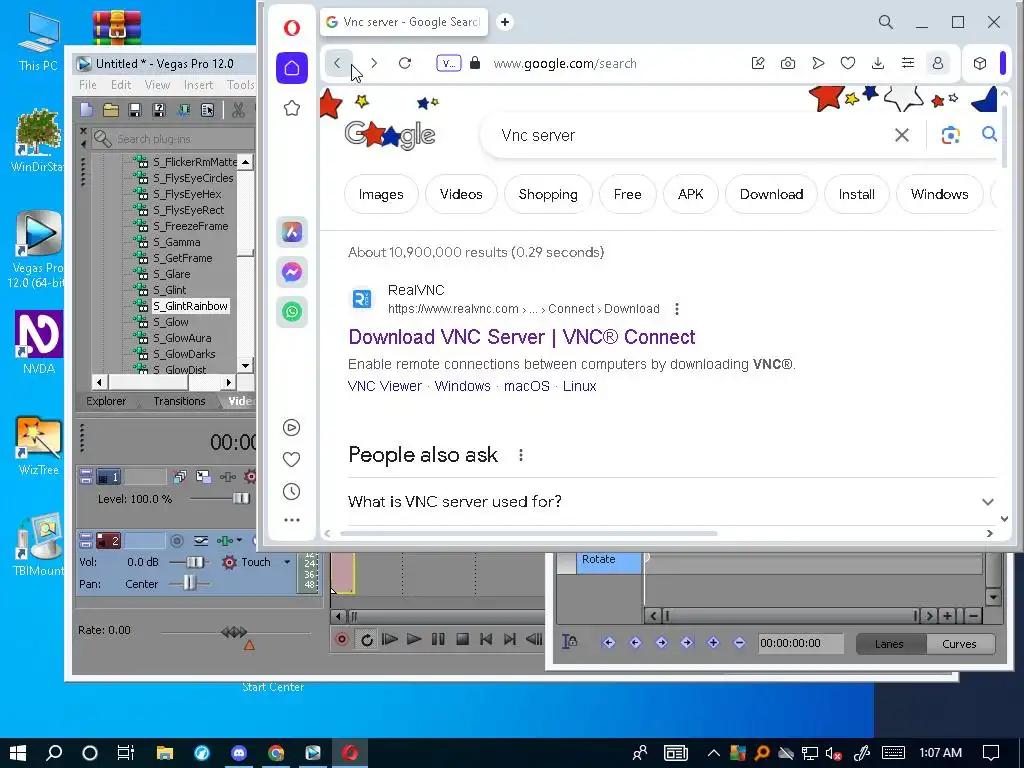The width and height of the screenshot is (1024, 768).
Task: Toggle the lock envelopes icon in Track Motion
Action: [x=569, y=643]
